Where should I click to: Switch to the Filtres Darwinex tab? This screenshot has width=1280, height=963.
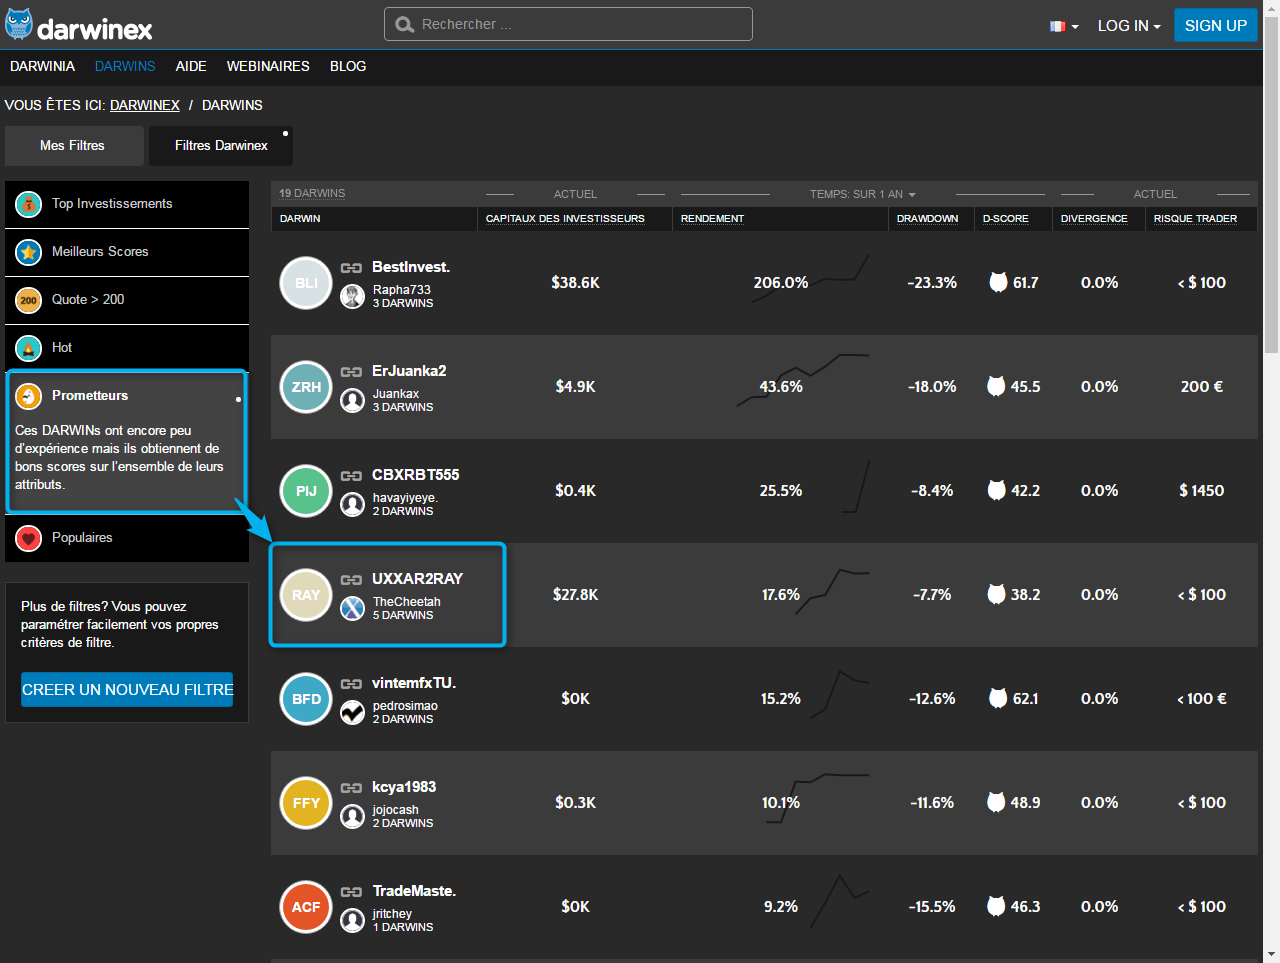[221, 146]
